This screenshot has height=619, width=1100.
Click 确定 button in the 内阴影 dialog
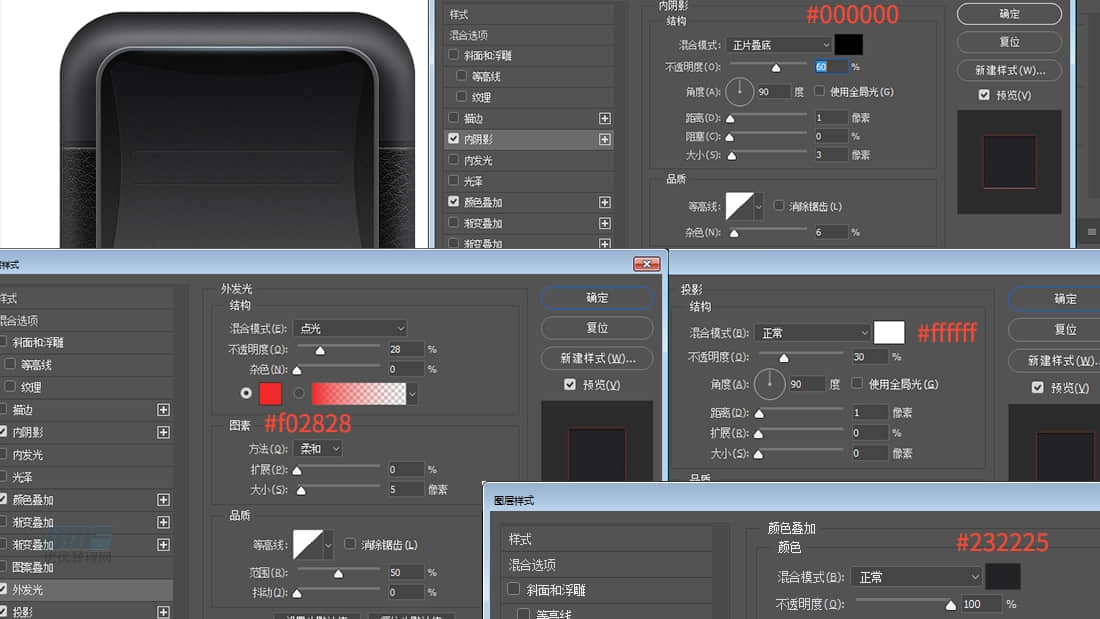coord(1009,14)
